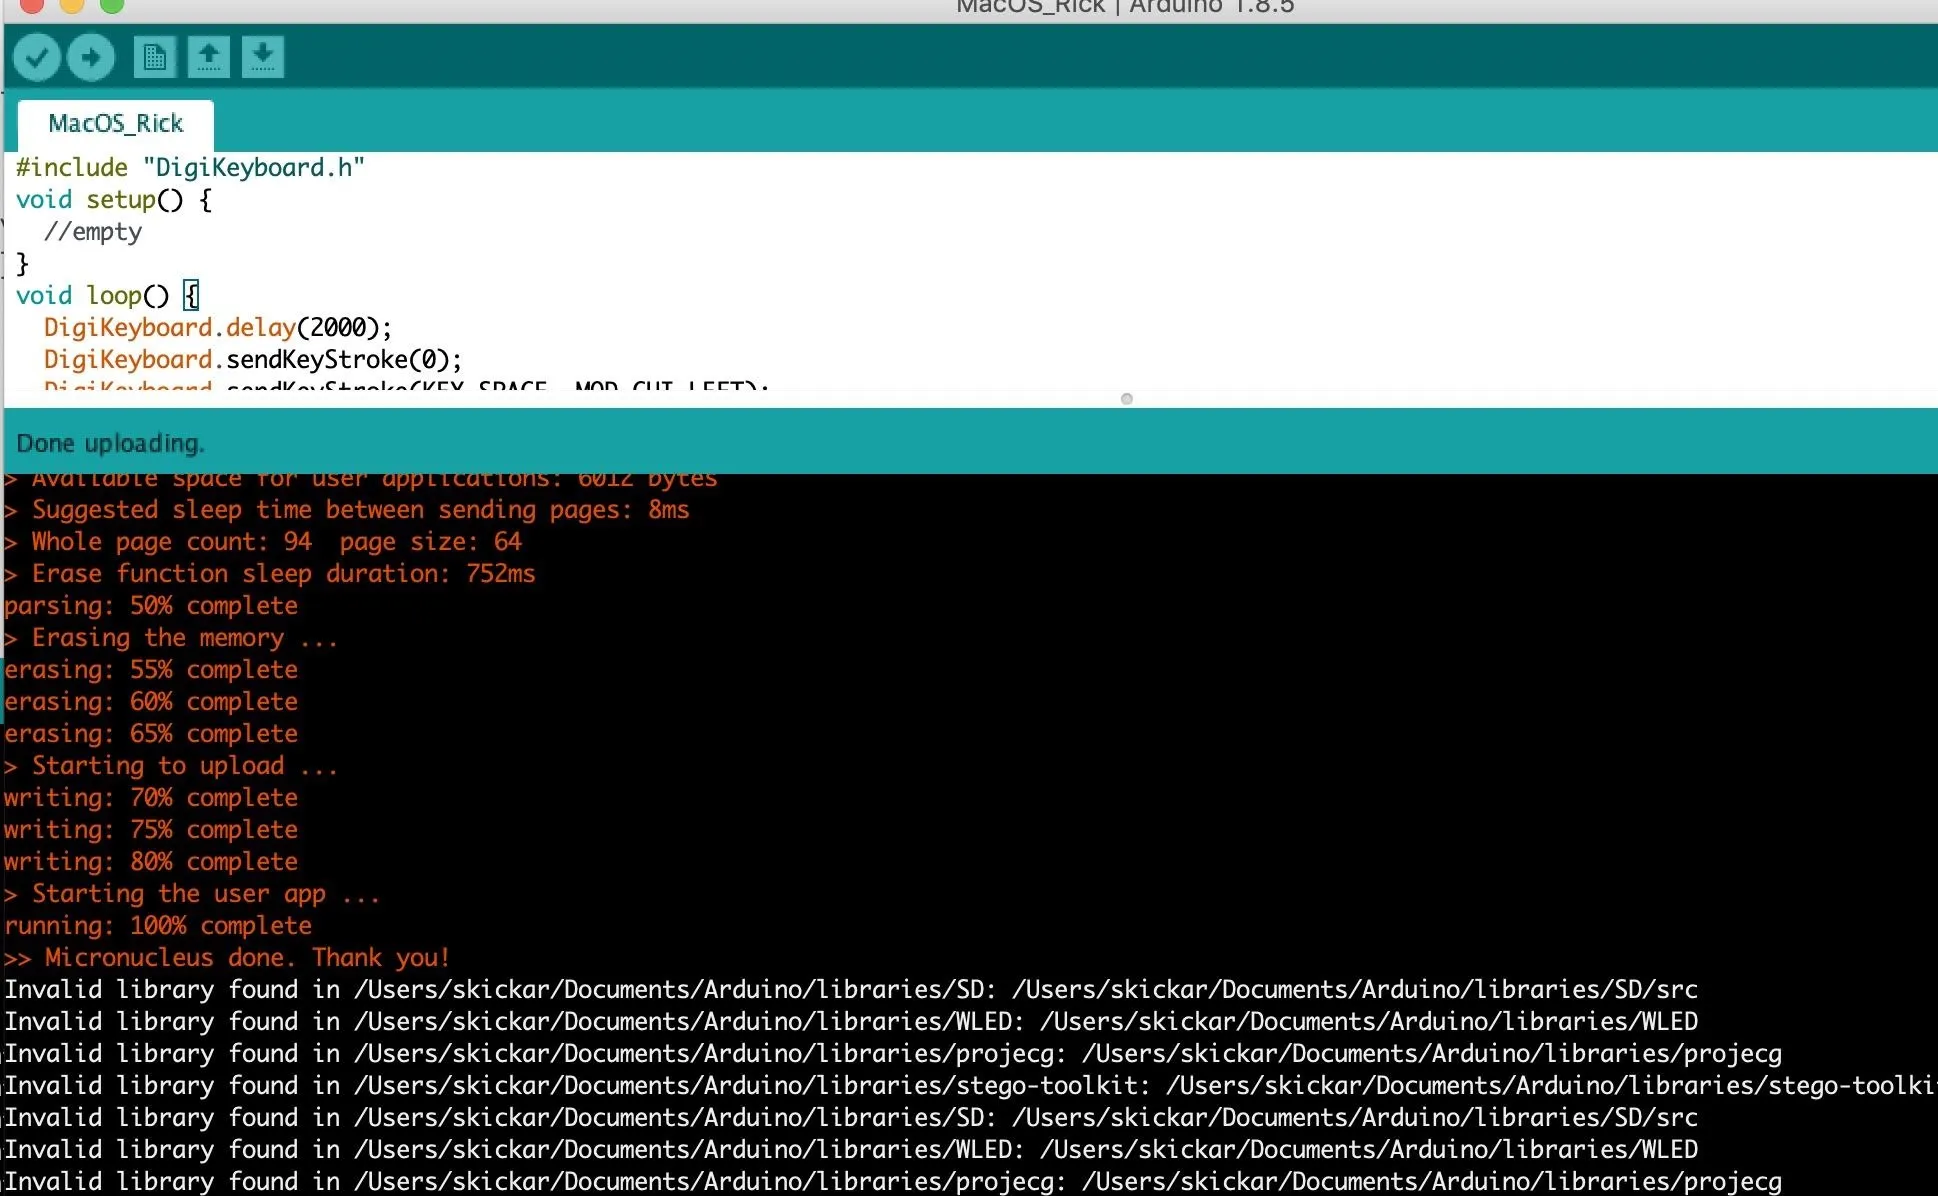Click the Verify checkmark button
The height and width of the screenshot is (1196, 1938).
(x=36, y=57)
